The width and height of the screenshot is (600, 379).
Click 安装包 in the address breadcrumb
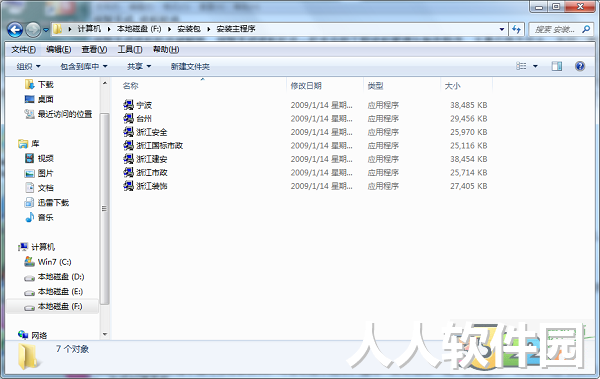189,29
